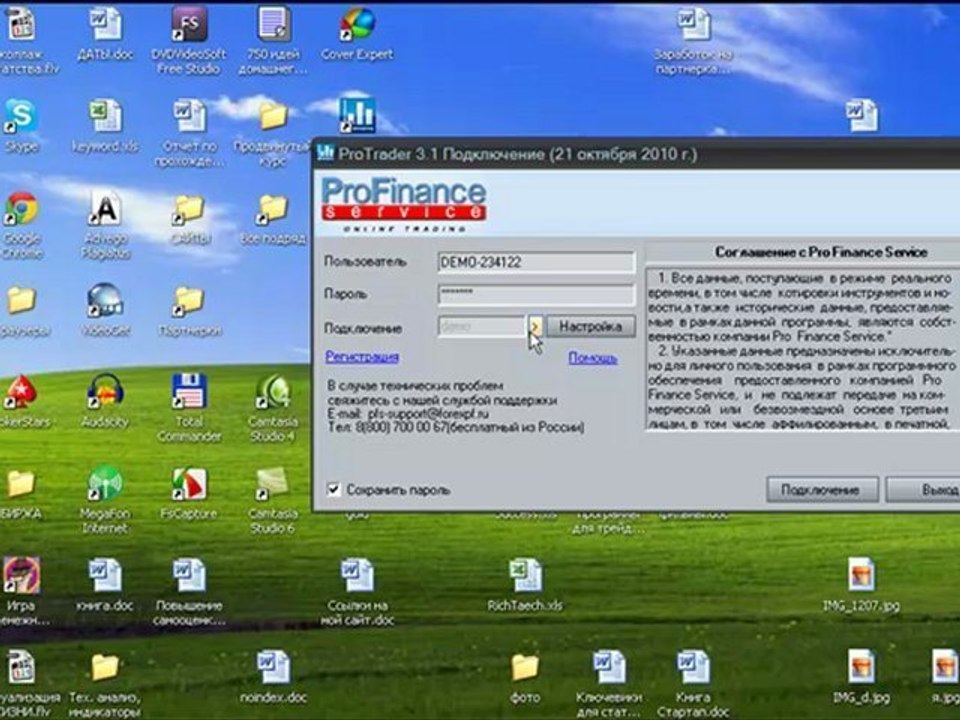This screenshot has height=720, width=960.
Task: Open the САЙТЫ folder shortcut
Action: 189,209
